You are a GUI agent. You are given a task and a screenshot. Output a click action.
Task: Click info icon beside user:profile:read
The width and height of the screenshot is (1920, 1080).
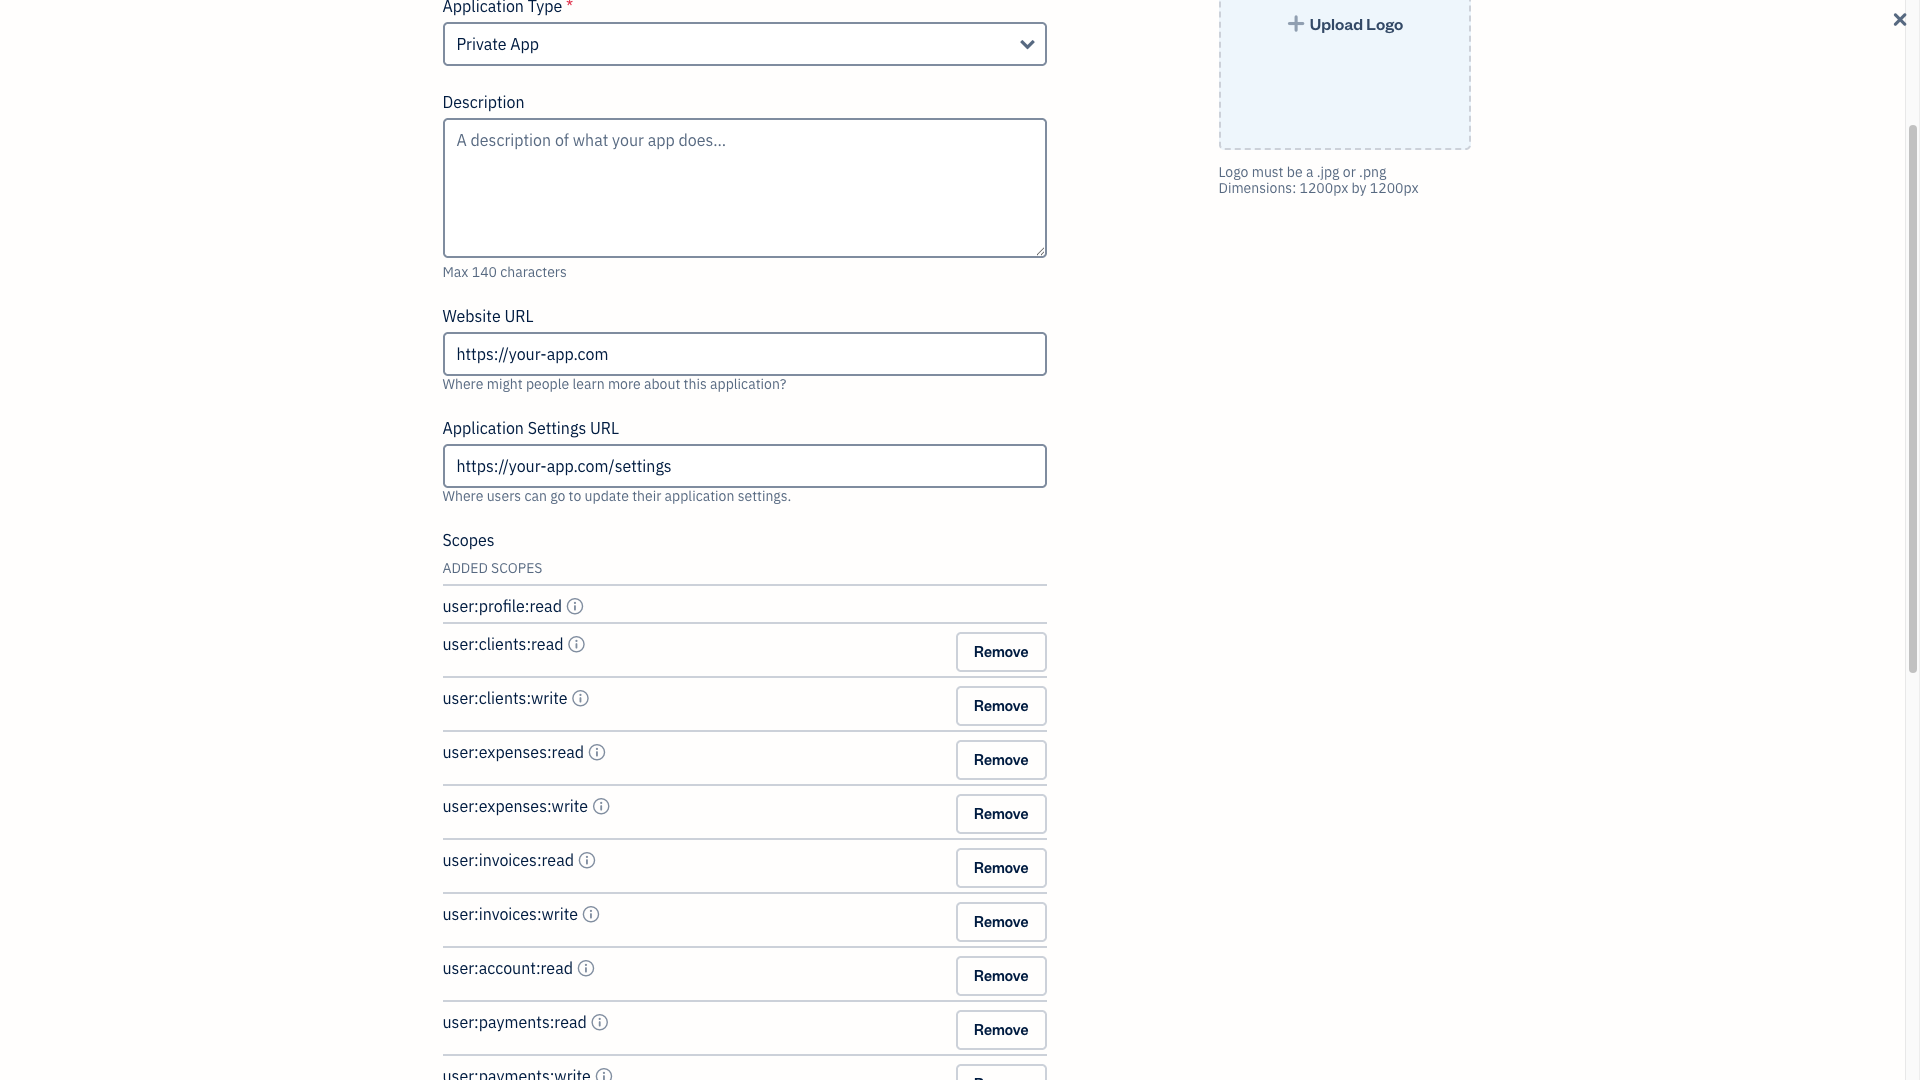point(575,606)
